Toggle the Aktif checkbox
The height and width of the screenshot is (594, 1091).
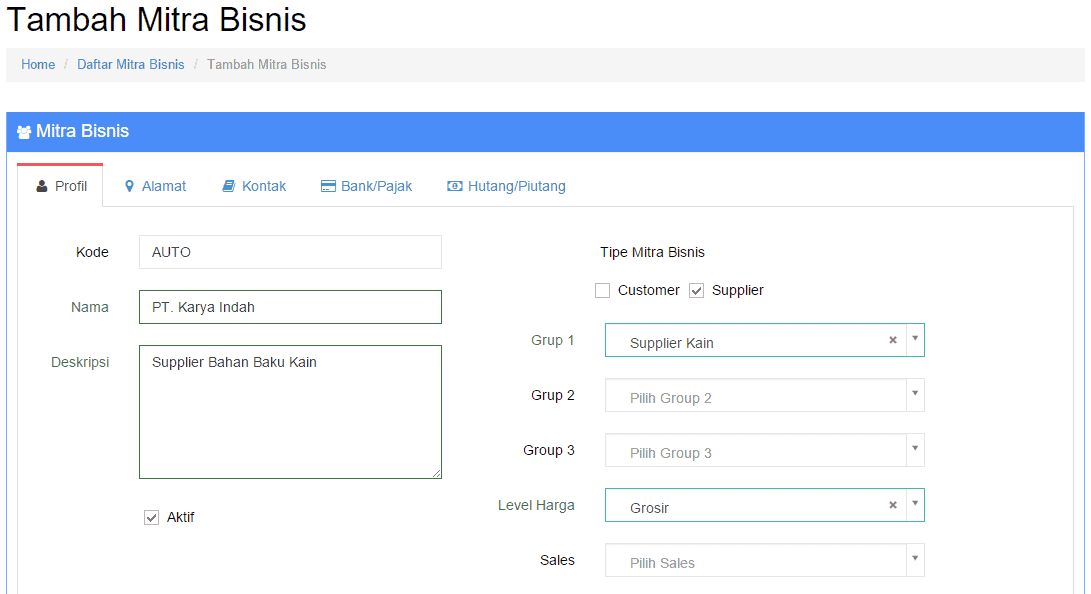point(151,517)
